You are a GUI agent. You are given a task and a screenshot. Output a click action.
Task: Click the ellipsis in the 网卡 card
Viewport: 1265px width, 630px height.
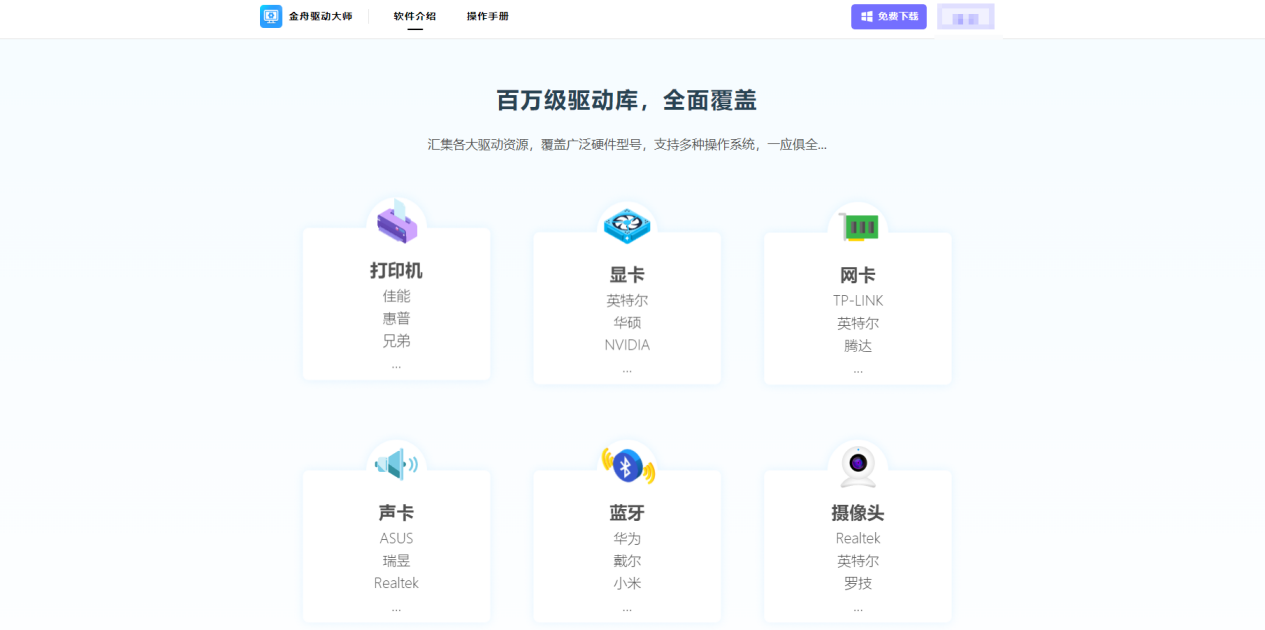858,371
